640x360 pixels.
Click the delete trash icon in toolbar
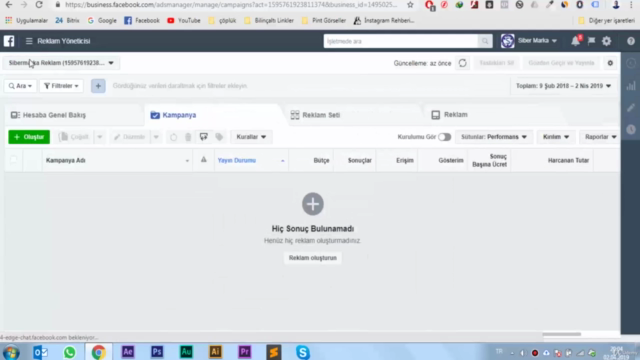(188, 137)
